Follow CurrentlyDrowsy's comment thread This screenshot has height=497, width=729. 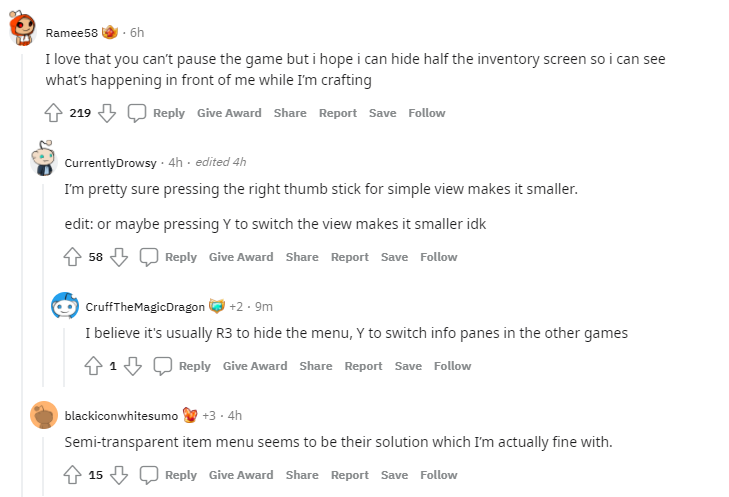pos(438,257)
